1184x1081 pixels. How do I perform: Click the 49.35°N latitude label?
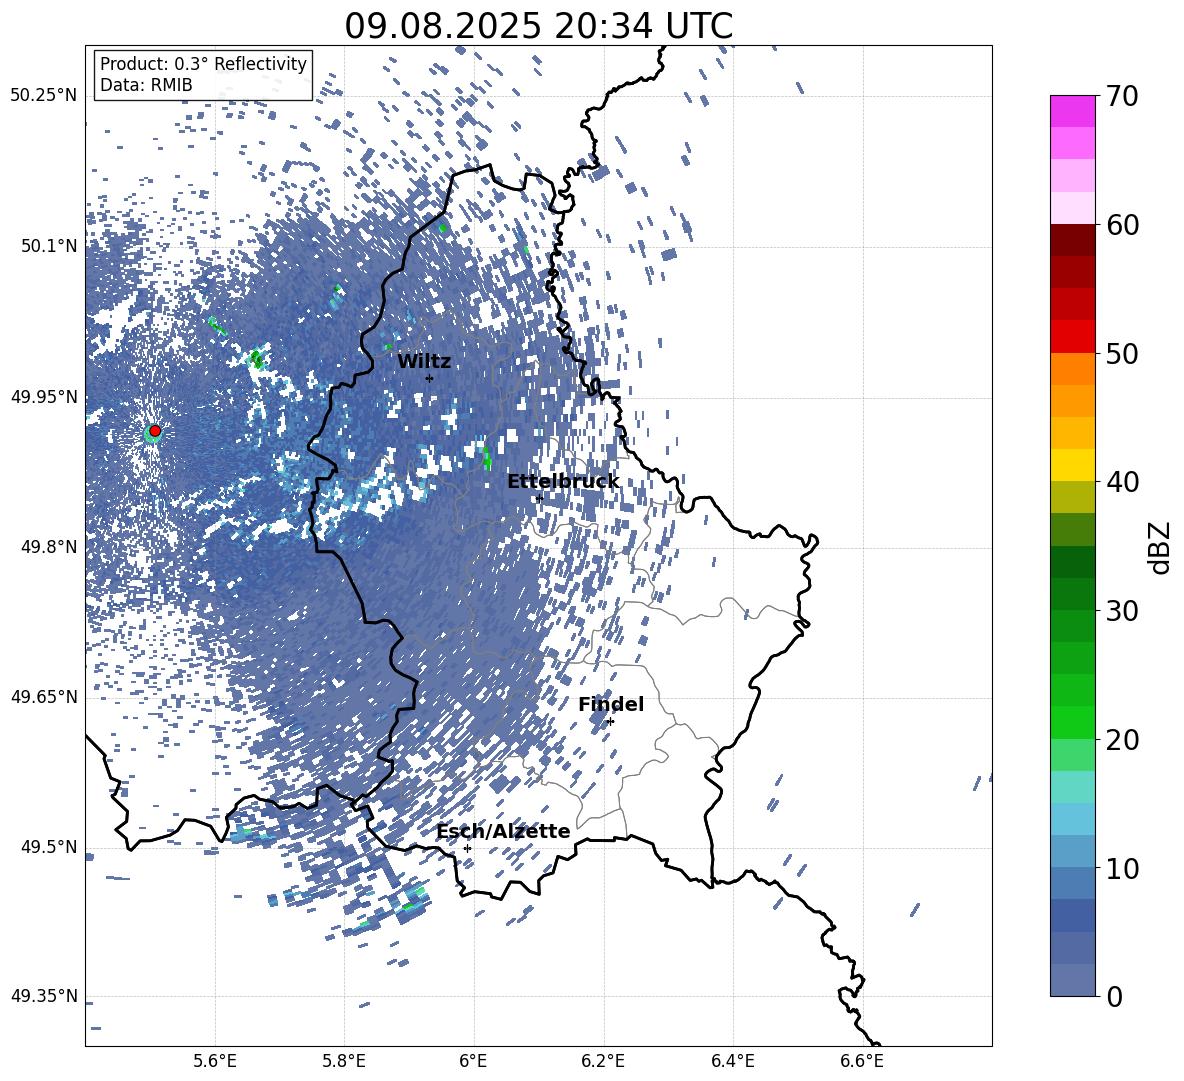(44, 996)
